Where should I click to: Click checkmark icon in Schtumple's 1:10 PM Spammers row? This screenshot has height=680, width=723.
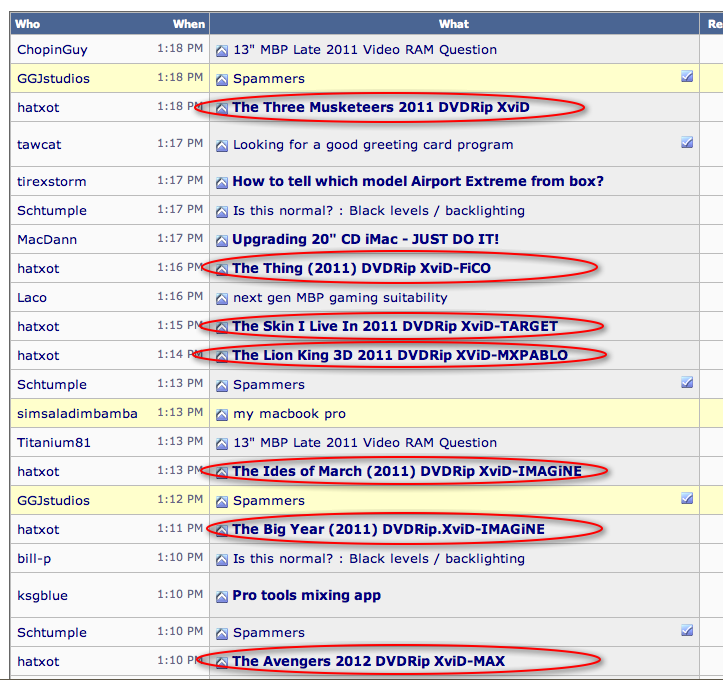point(687,630)
